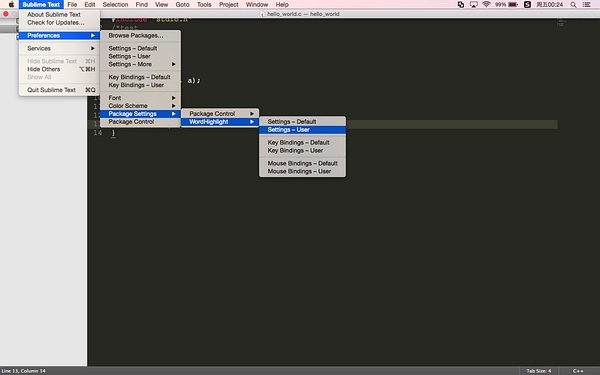This screenshot has width=600, height=375.
Task: Open the Apple menu
Action: pyautogui.click(x=11, y=5)
